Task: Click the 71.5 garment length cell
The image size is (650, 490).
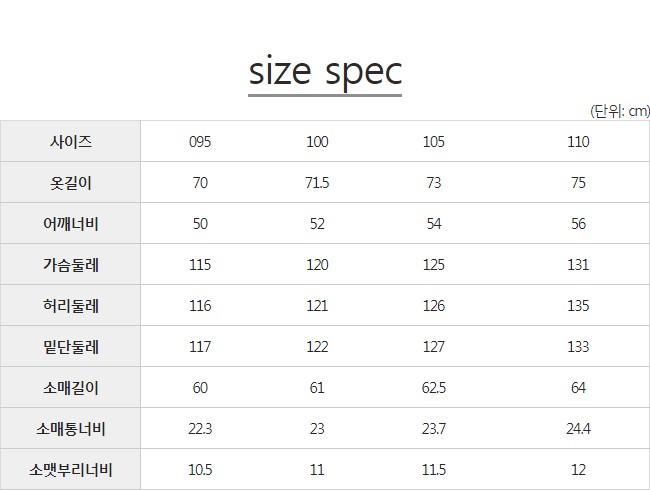Action: (317, 183)
